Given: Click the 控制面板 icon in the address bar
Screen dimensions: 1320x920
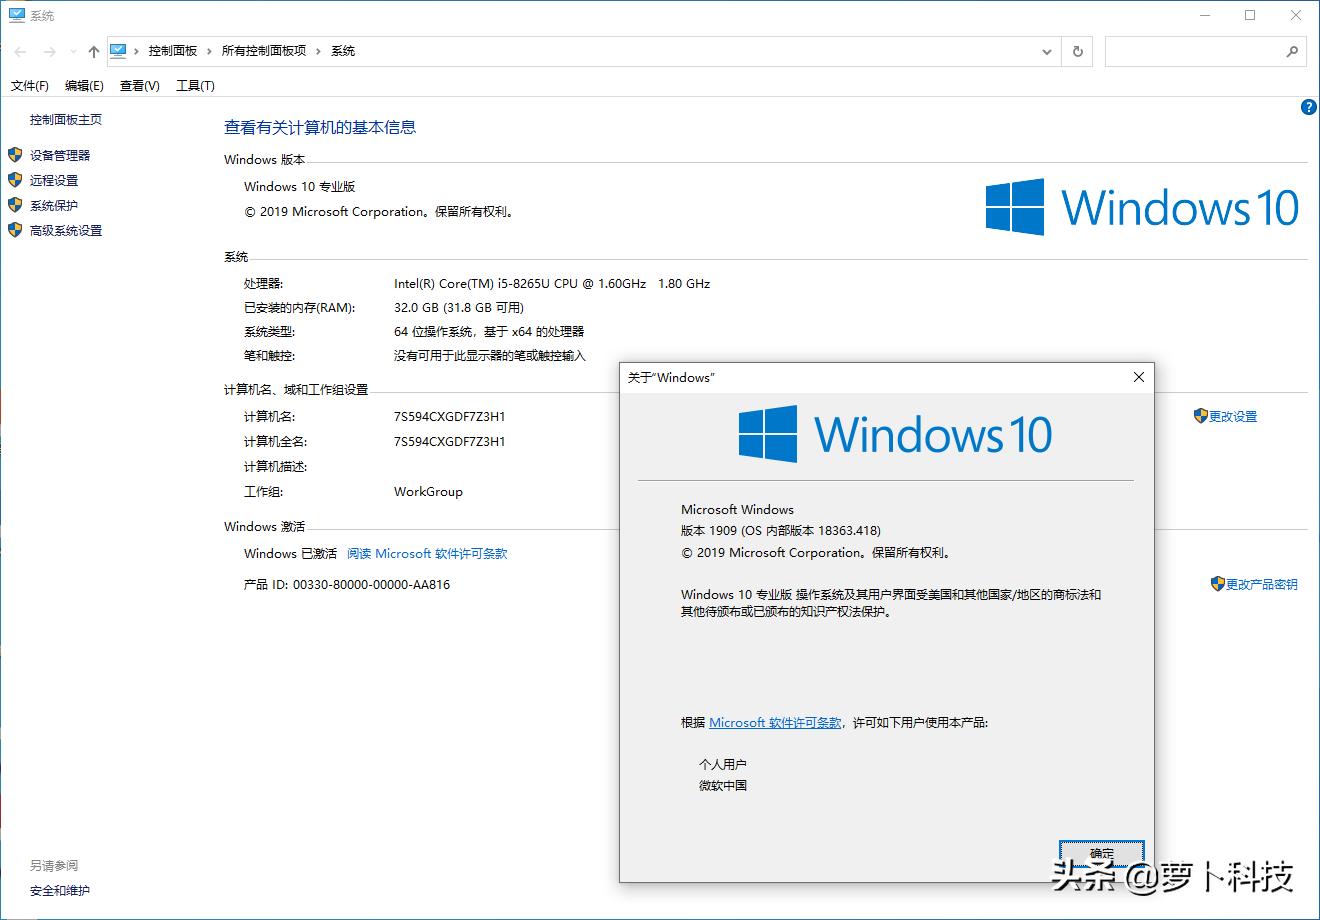Looking at the screenshot, I should click(x=119, y=50).
